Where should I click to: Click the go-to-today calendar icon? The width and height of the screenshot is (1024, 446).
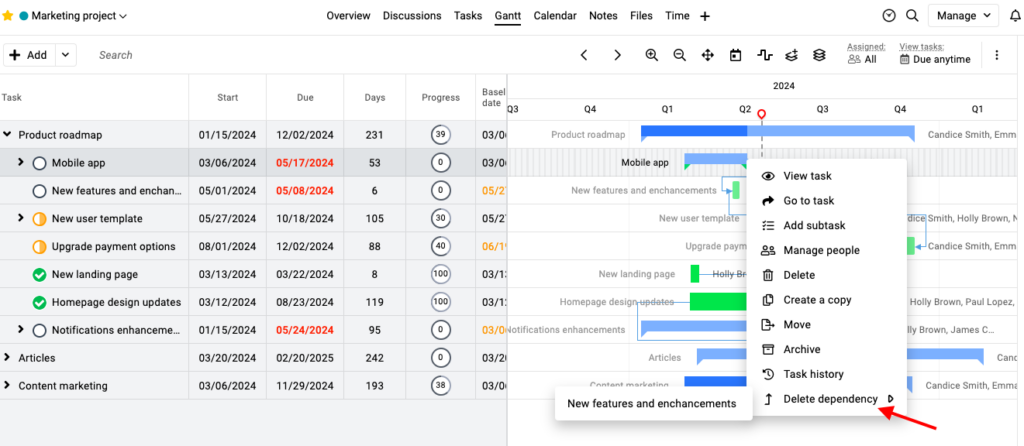(x=735, y=55)
